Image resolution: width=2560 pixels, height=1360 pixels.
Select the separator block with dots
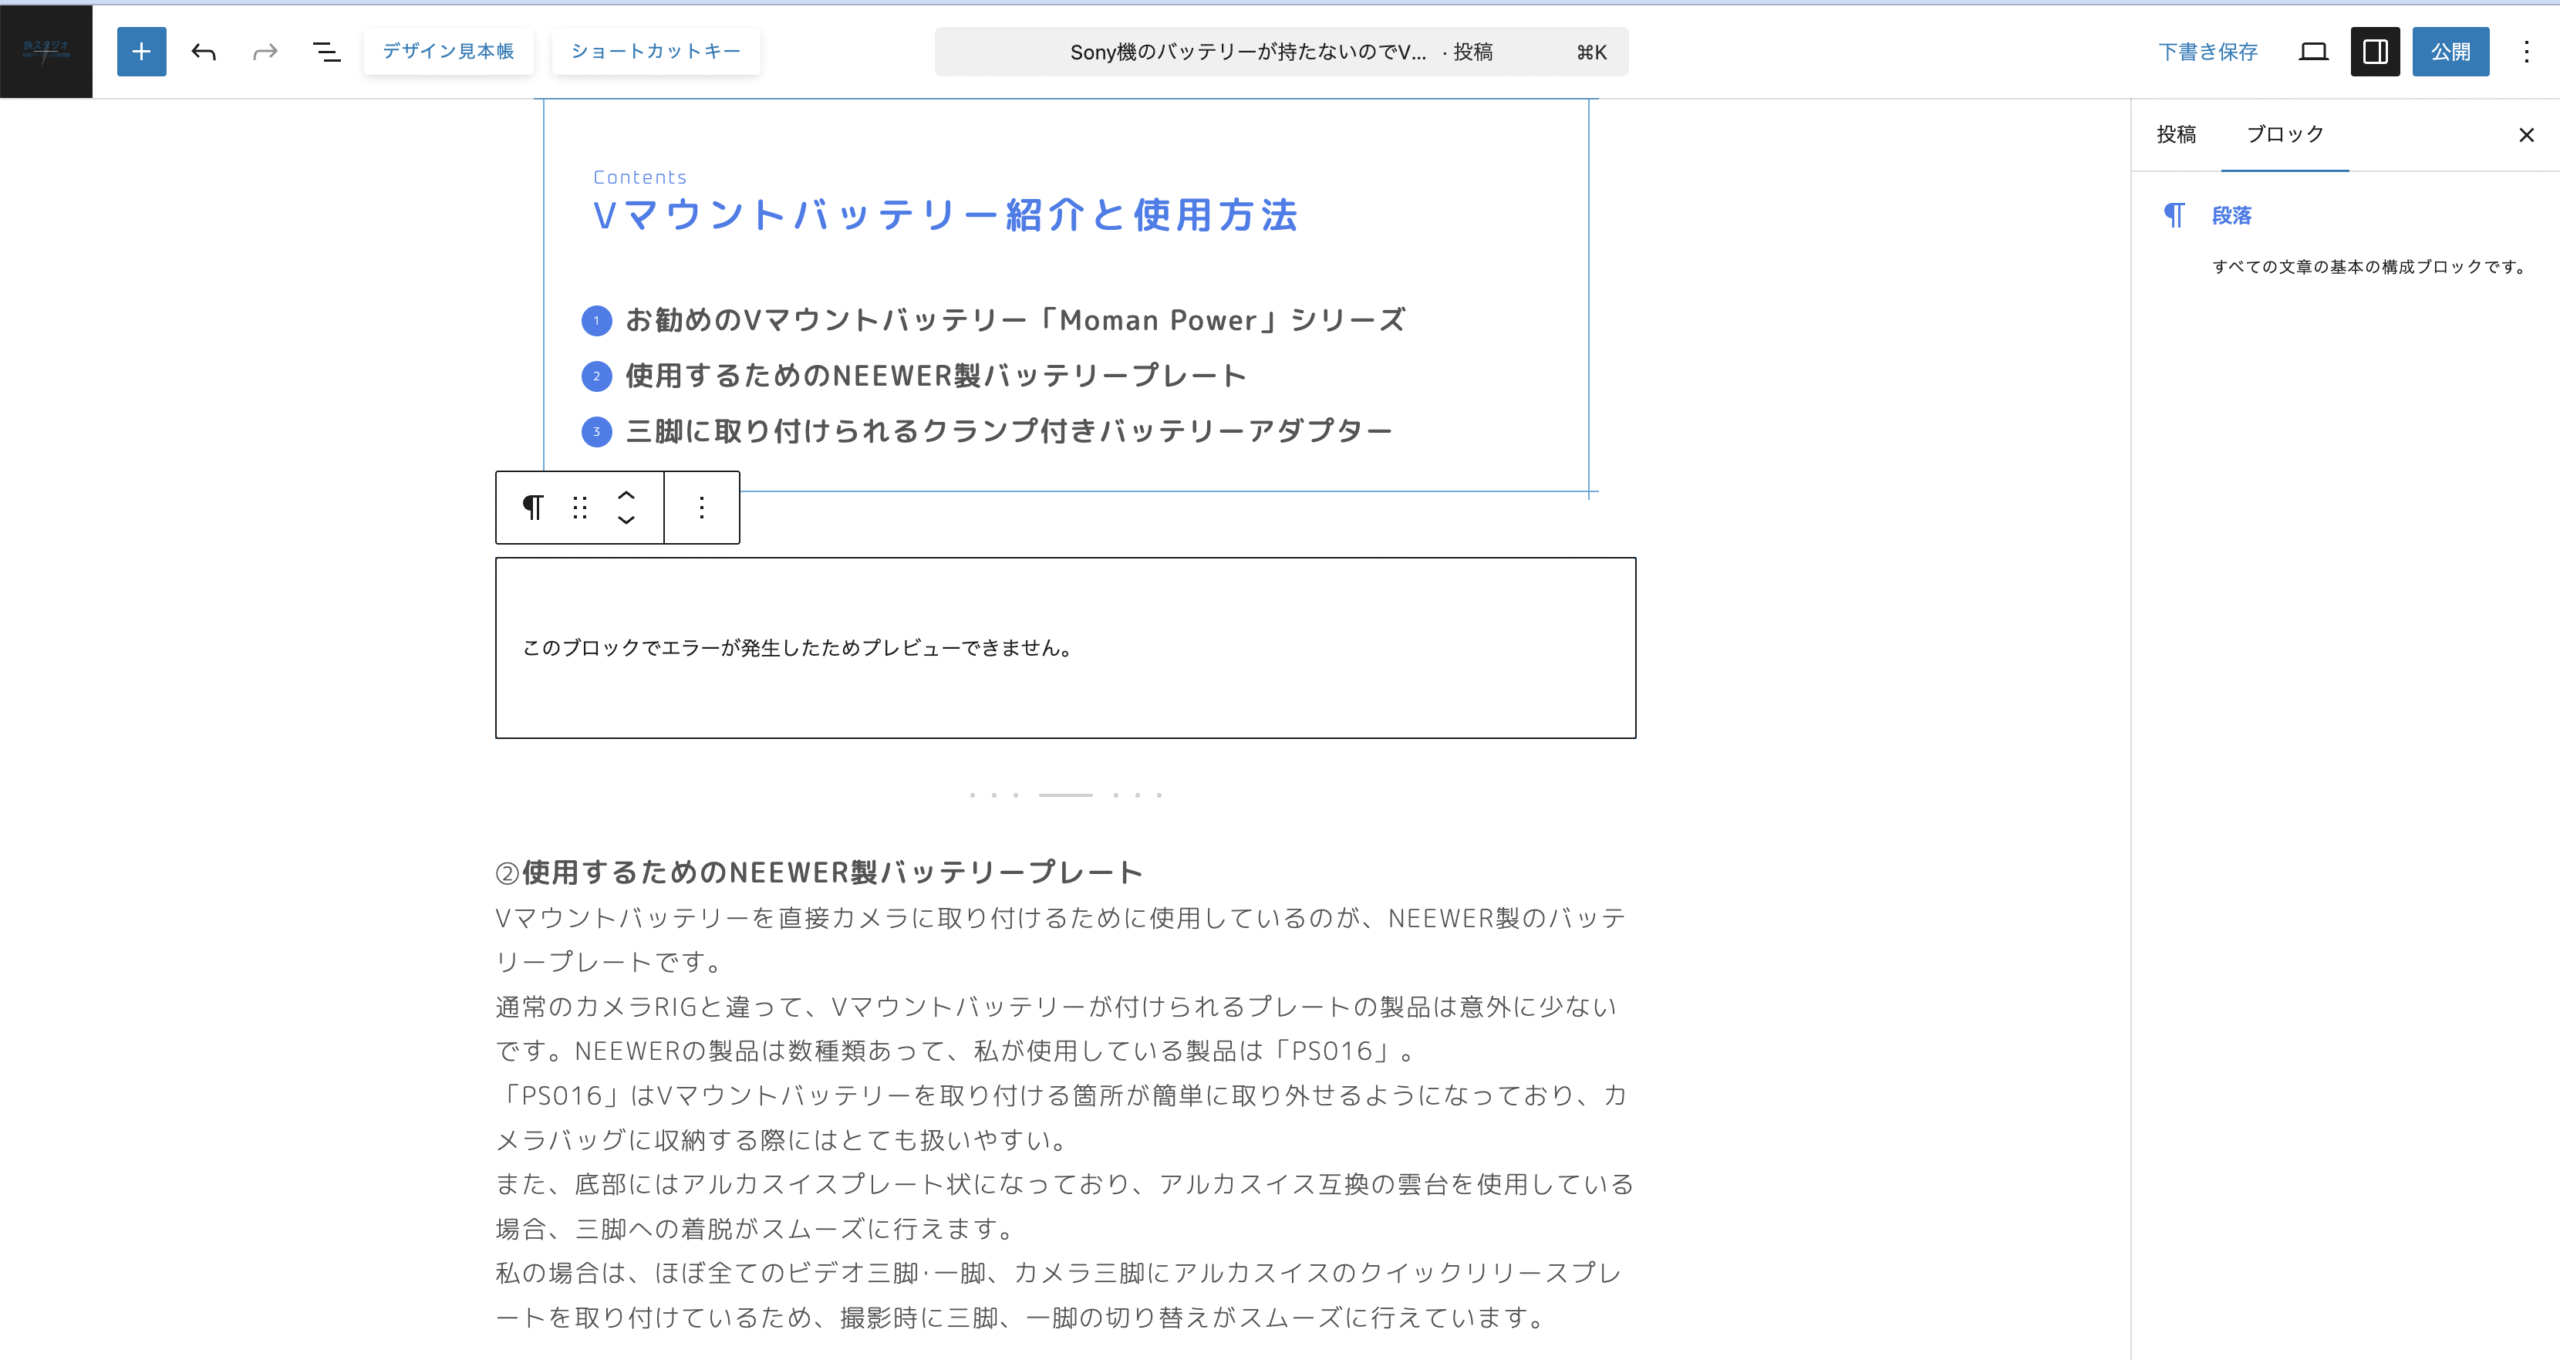(1066, 795)
